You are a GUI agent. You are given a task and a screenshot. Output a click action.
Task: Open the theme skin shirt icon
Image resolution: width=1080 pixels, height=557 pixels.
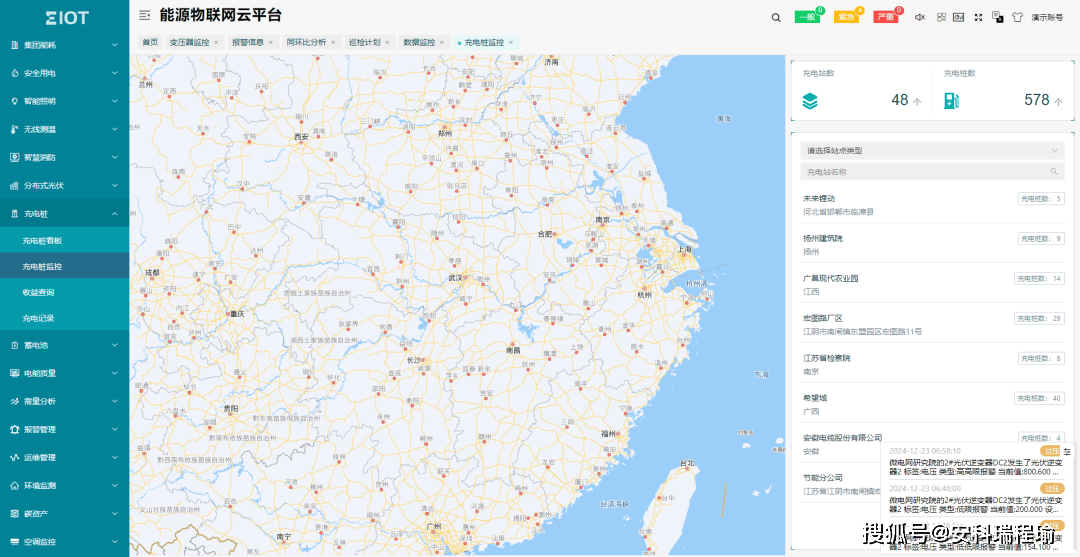[x=1017, y=17]
